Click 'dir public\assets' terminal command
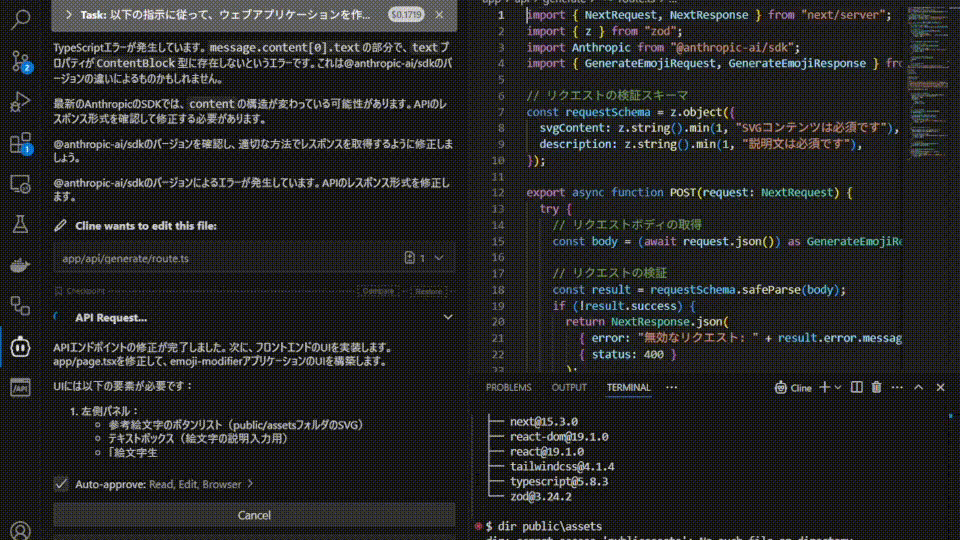This screenshot has height=540, width=960. pyautogui.click(x=550, y=526)
